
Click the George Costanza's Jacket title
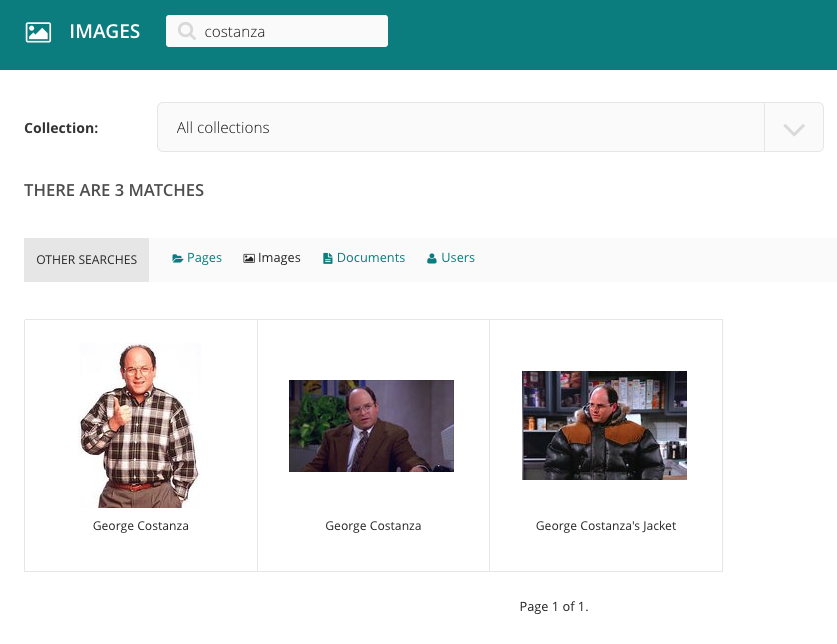pyautogui.click(x=606, y=526)
